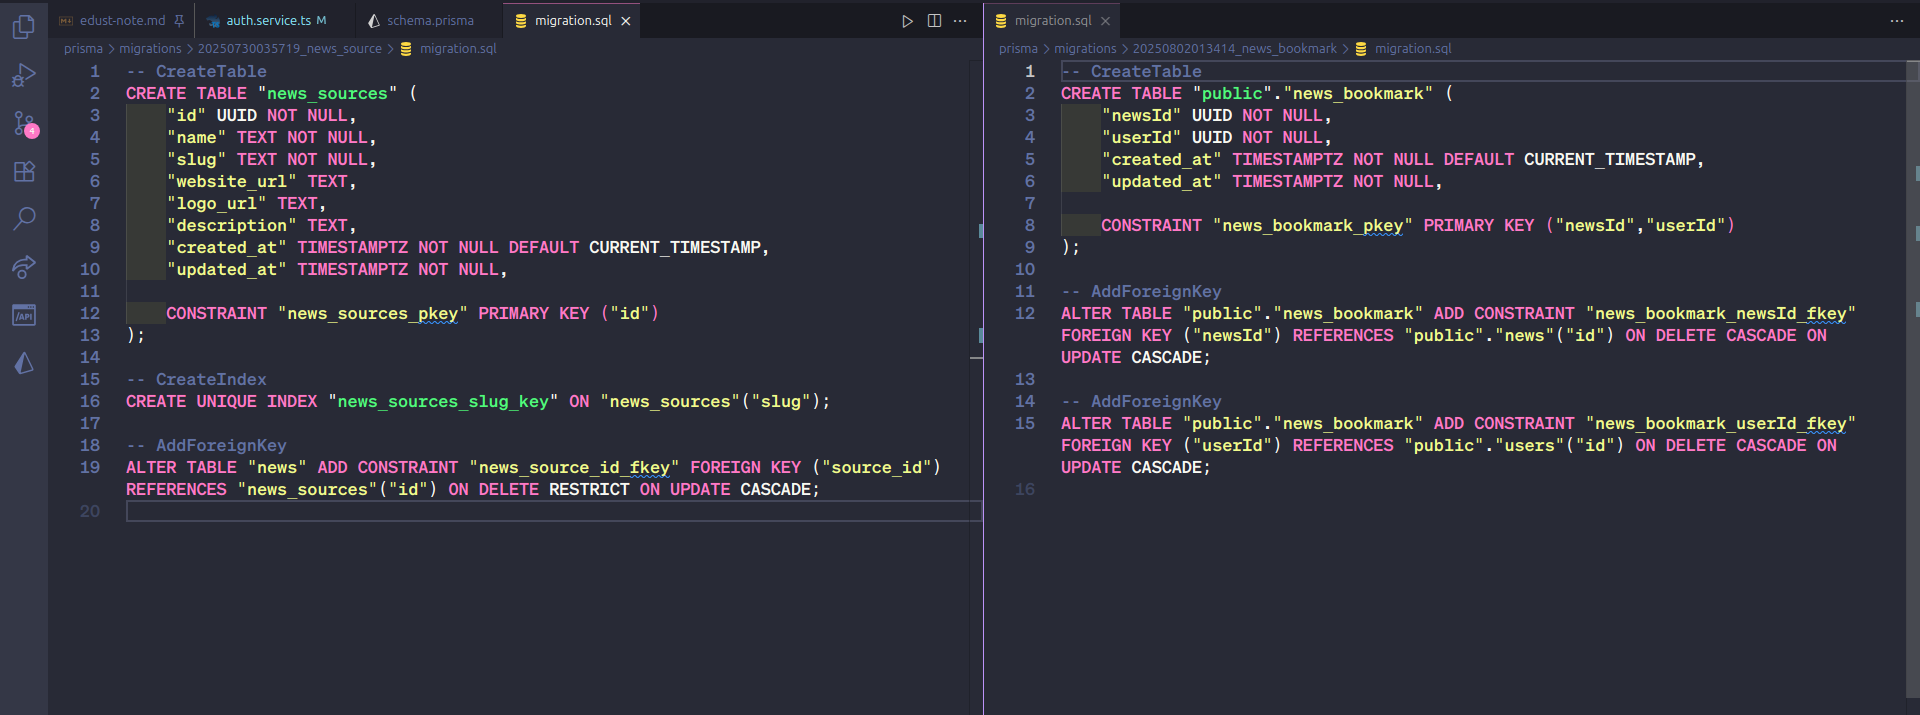The width and height of the screenshot is (1920, 715).
Task: Click CURRENT_TIMESTAMP in right editor
Action: (x=1609, y=159)
